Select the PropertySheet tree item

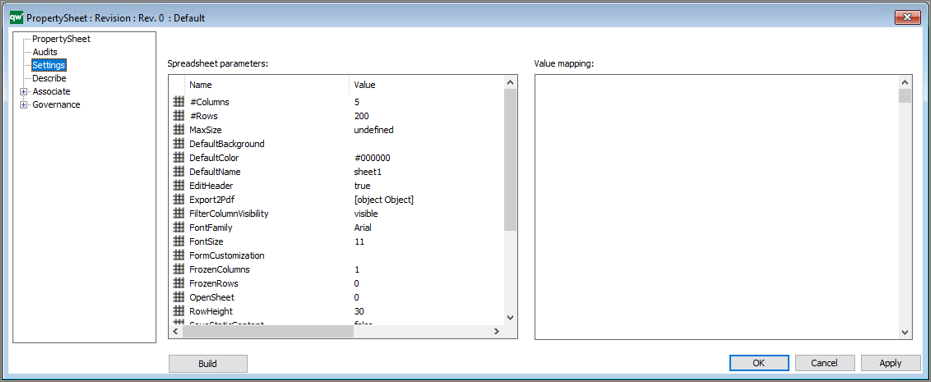61,39
